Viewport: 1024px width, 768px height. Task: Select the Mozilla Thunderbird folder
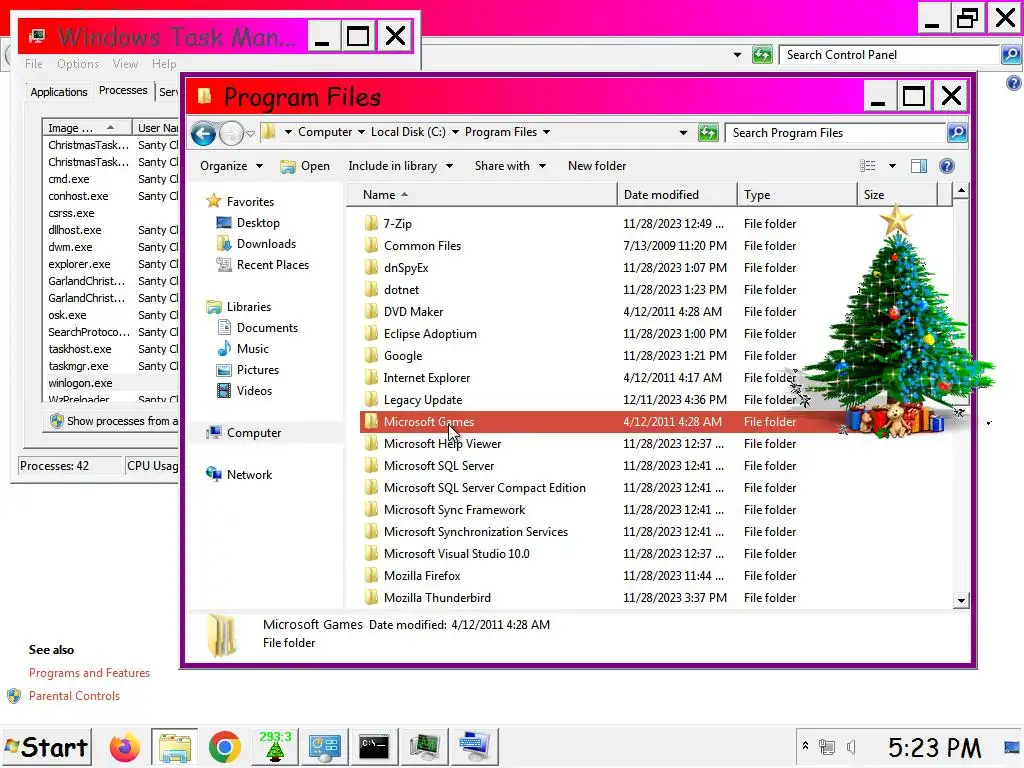[x=437, y=598]
